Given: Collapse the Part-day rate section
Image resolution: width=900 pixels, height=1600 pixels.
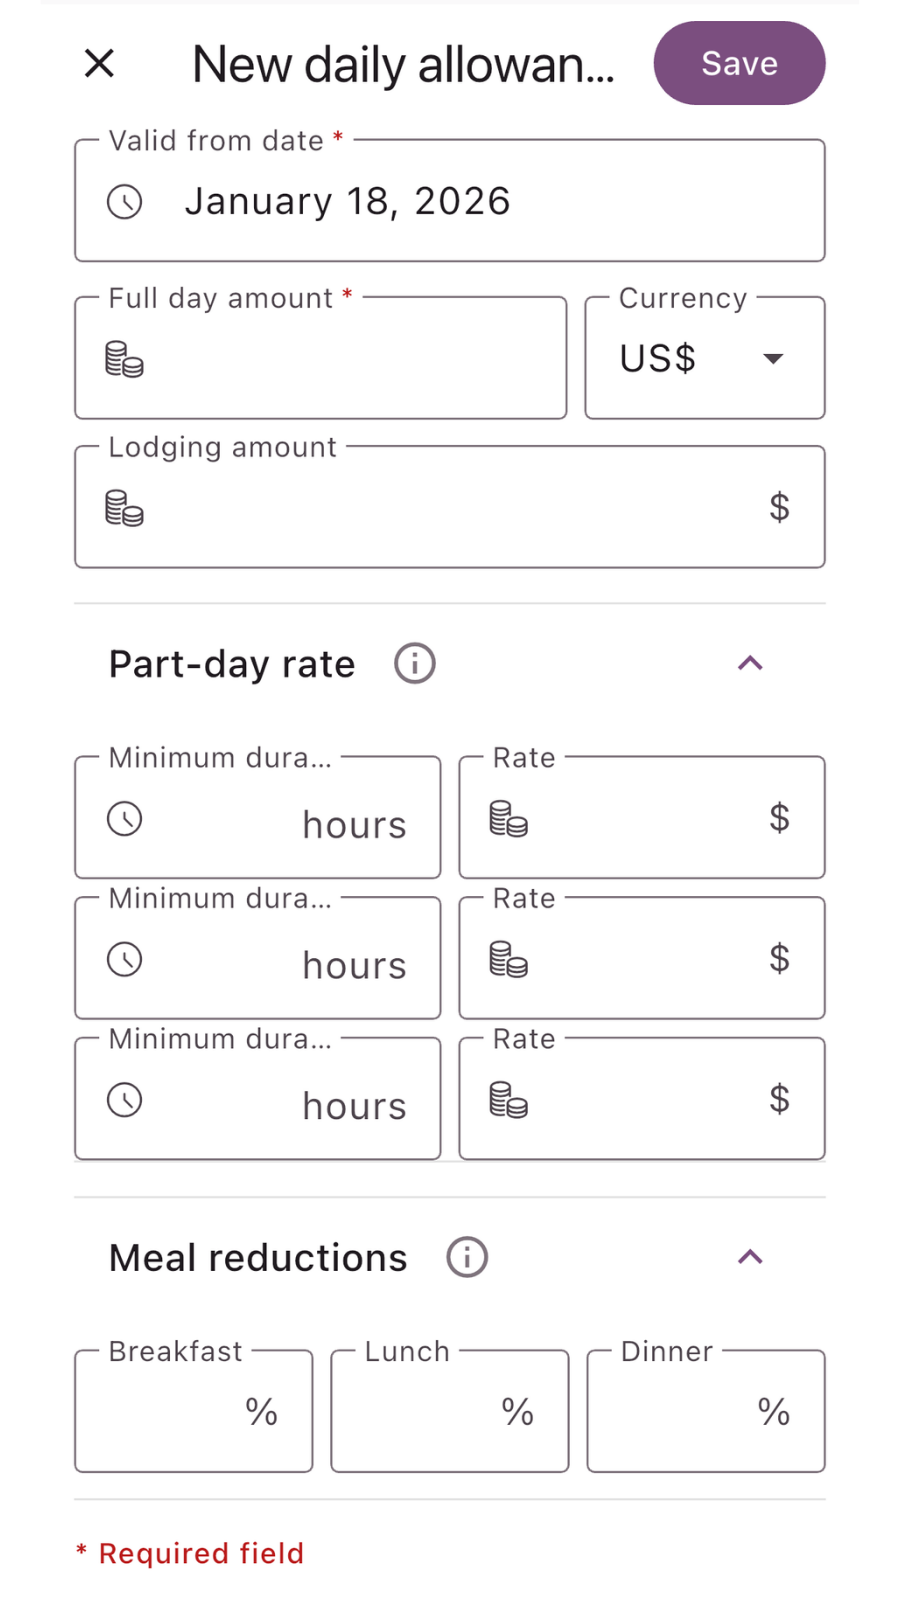Looking at the screenshot, I should click(750, 663).
